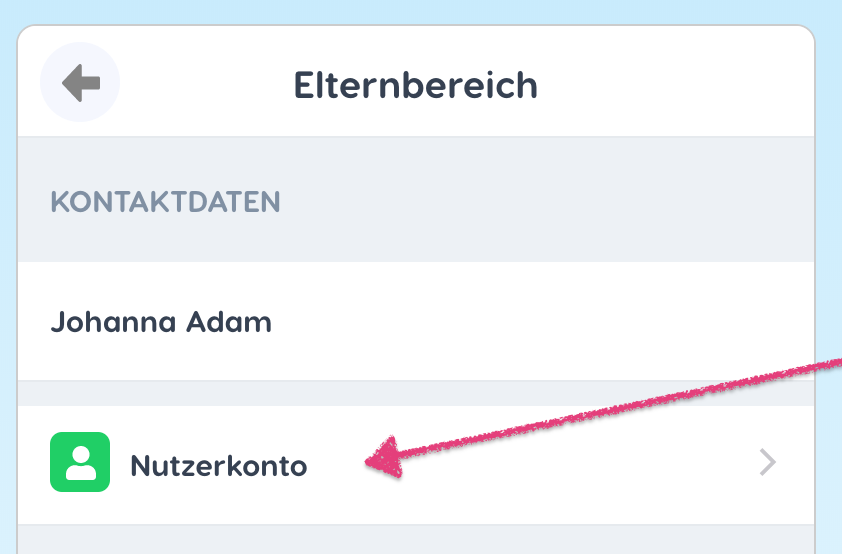The width and height of the screenshot is (842, 554).
Task: Select the Johanna Adam contact row
Action: pos(416,321)
